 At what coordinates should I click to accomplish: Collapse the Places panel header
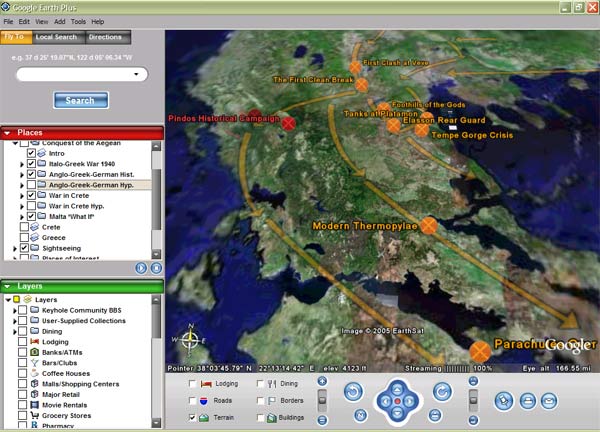tap(7, 133)
